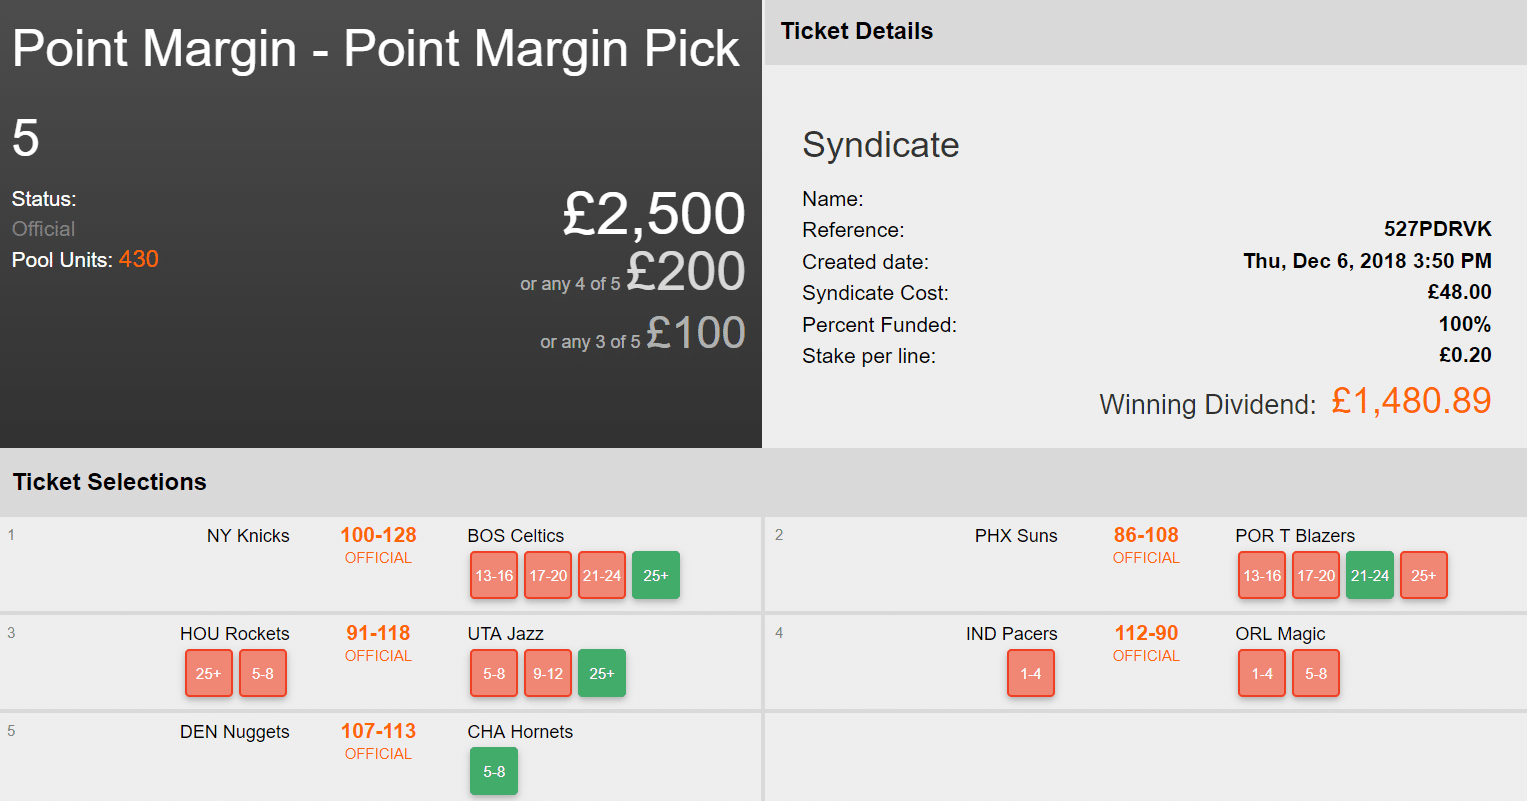The height and width of the screenshot is (801, 1527).
Task: Click the 13-16 chip under POR T Blazers
Action: tap(1262, 575)
